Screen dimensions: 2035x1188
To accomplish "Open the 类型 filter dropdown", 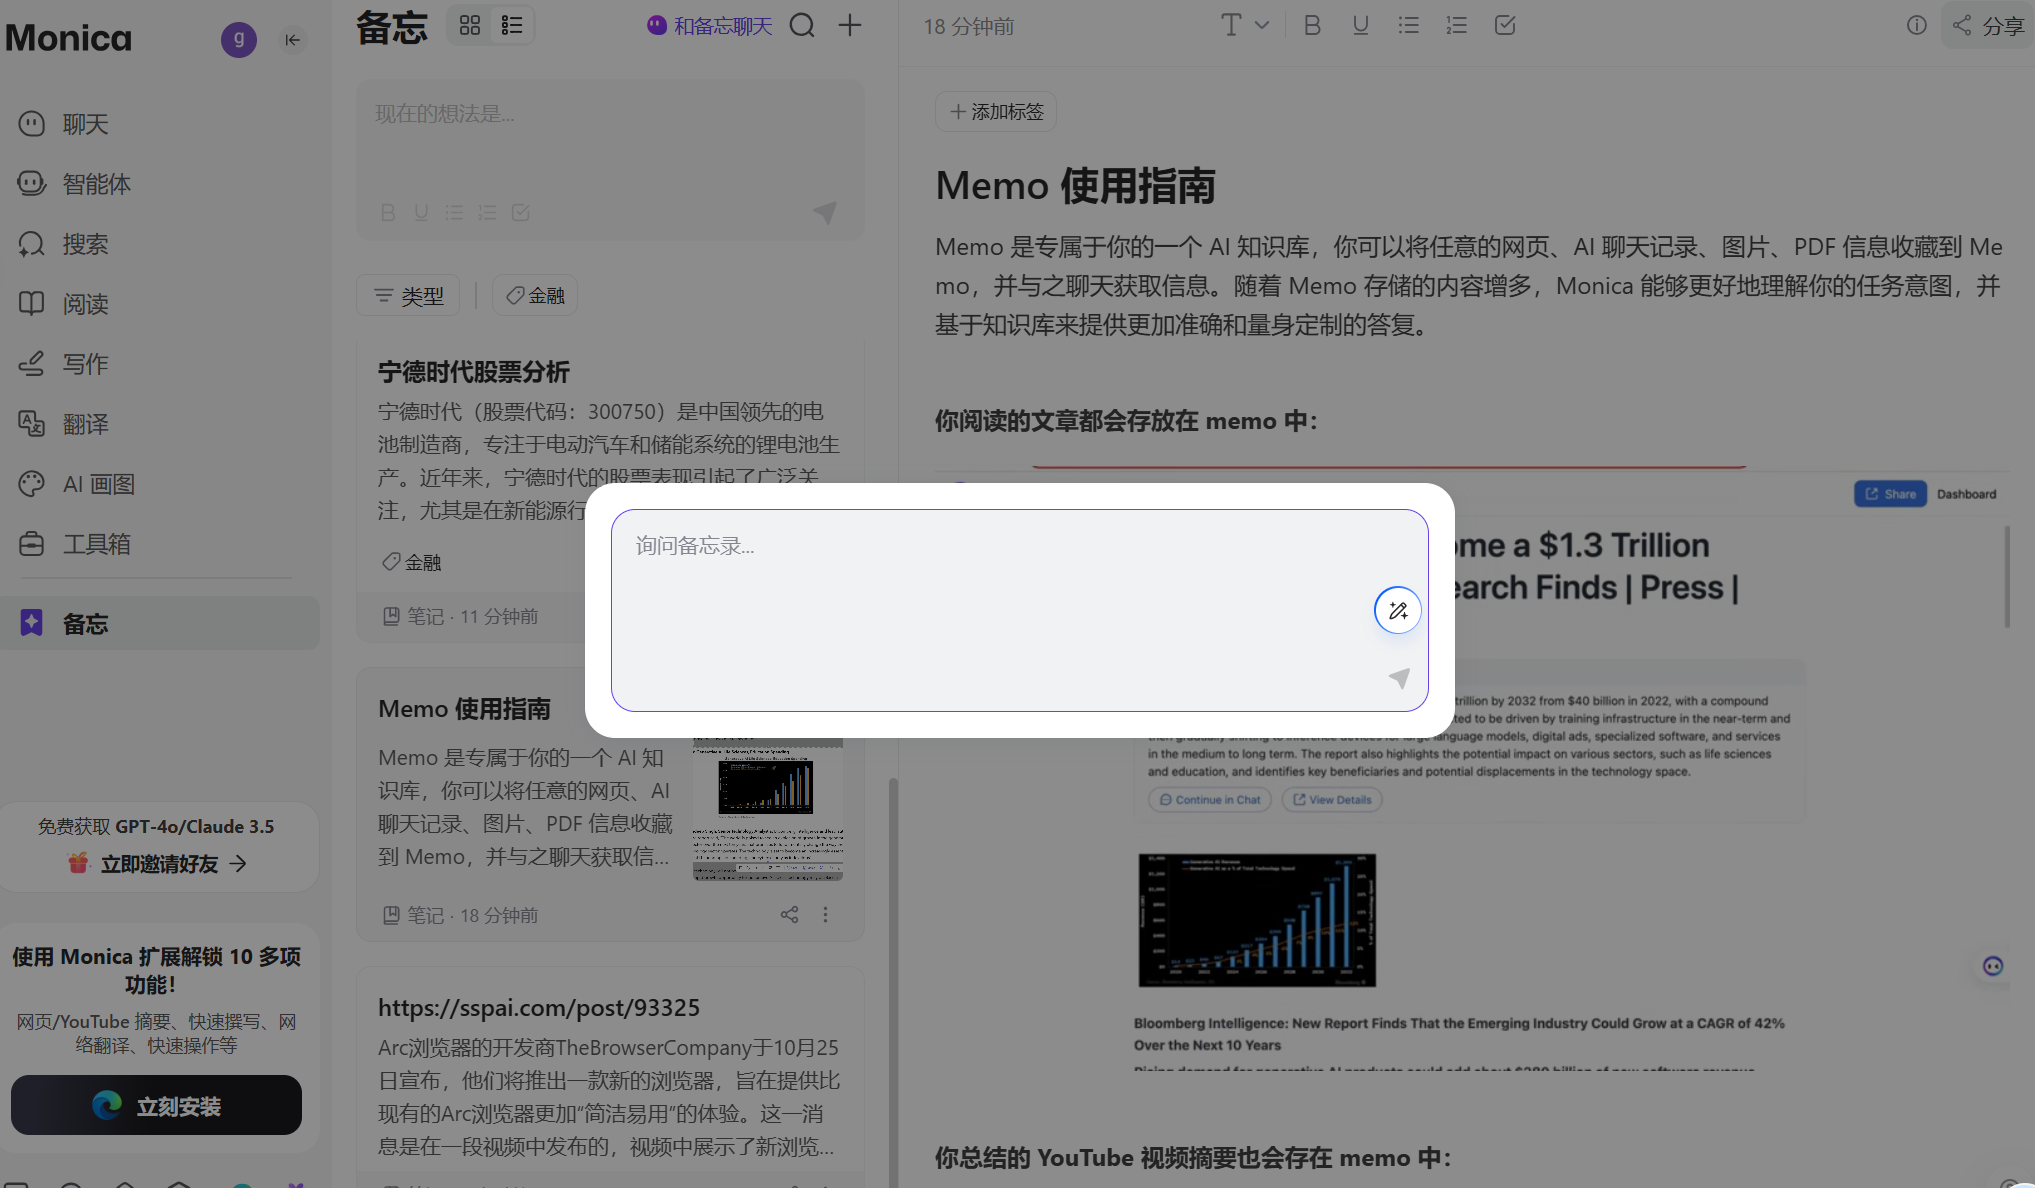I will click(408, 295).
